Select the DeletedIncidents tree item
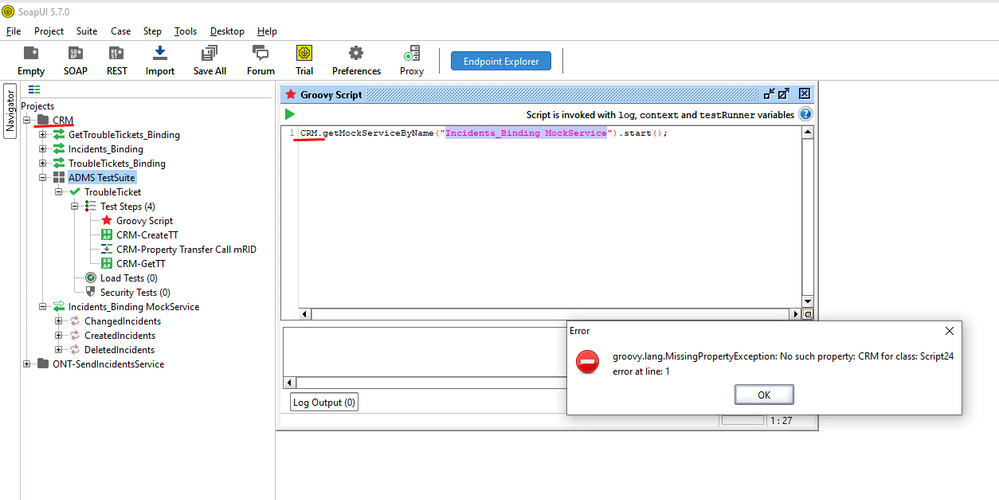 pos(119,350)
